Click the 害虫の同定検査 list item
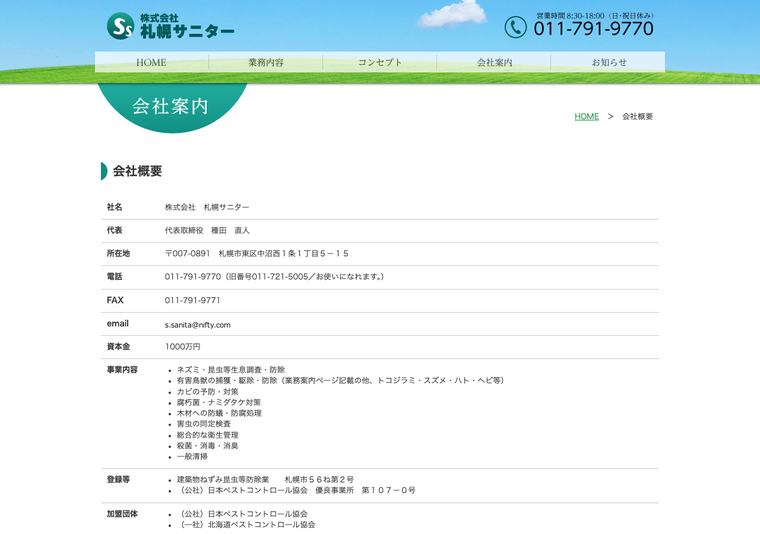Image resolution: width=760 pixels, height=534 pixels. (x=204, y=424)
